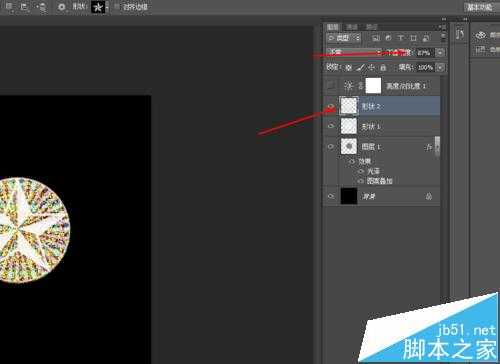The height and width of the screenshot is (364, 500).
Task: Open the layer filter type dropdown
Action: (343, 38)
